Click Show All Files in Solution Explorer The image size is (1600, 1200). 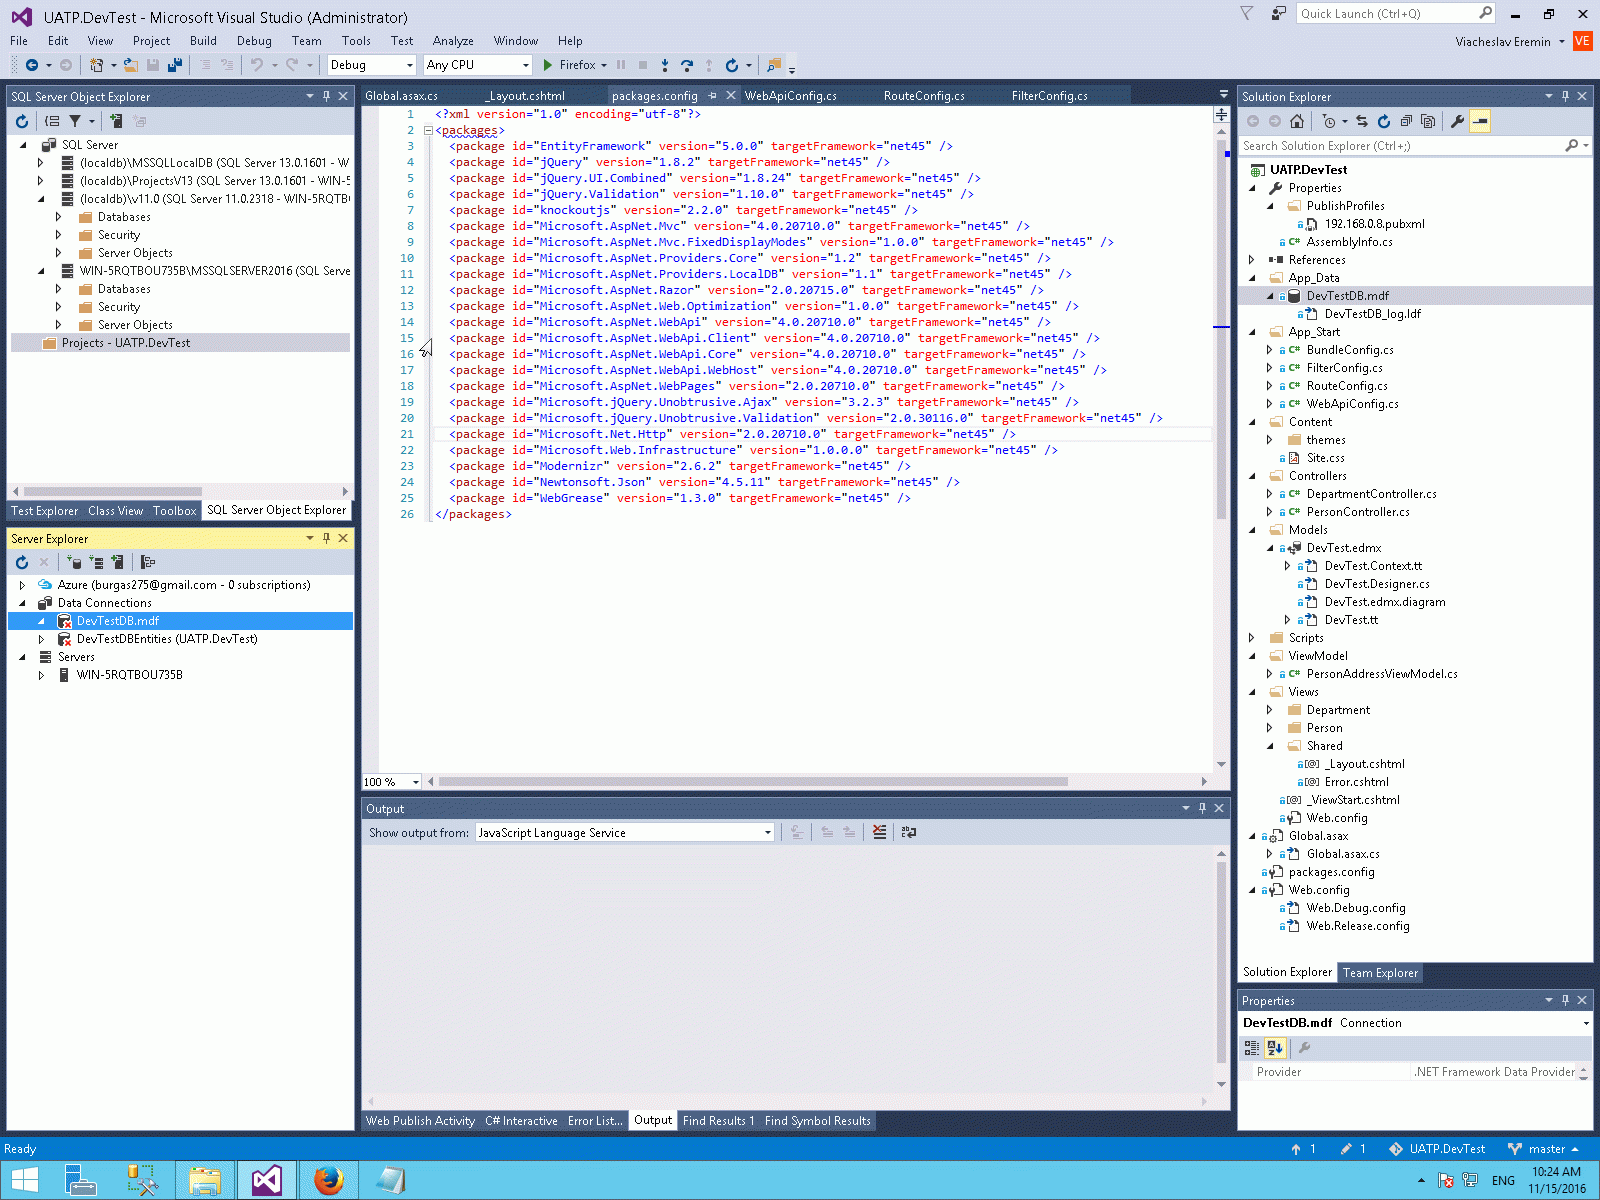pos(1428,121)
